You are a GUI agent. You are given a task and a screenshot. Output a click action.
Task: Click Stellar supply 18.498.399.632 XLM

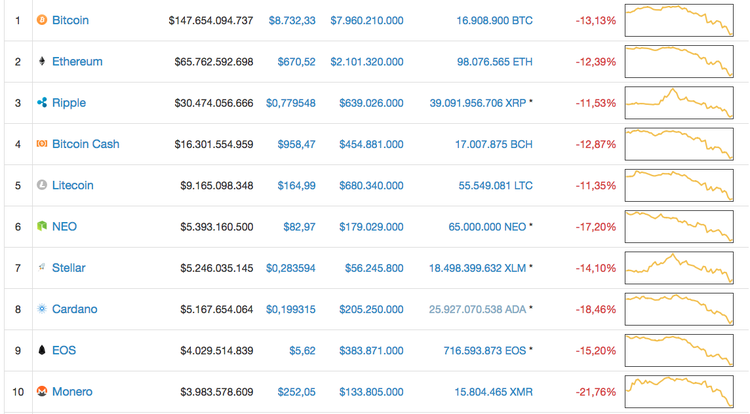coord(477,268)
